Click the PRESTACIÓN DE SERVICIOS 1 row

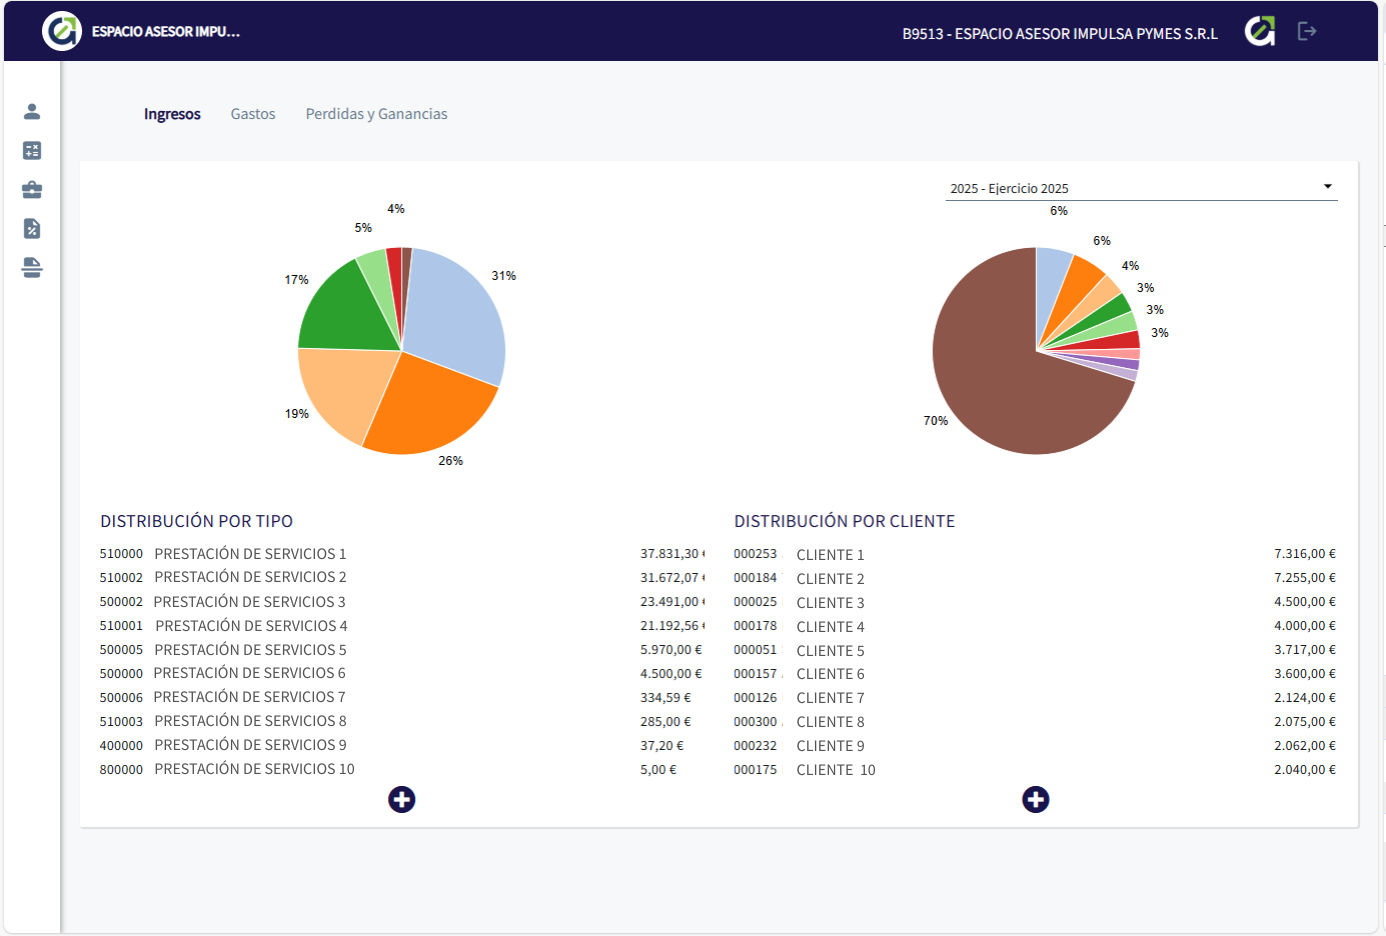pyautogui.click(x=250, y=554)
